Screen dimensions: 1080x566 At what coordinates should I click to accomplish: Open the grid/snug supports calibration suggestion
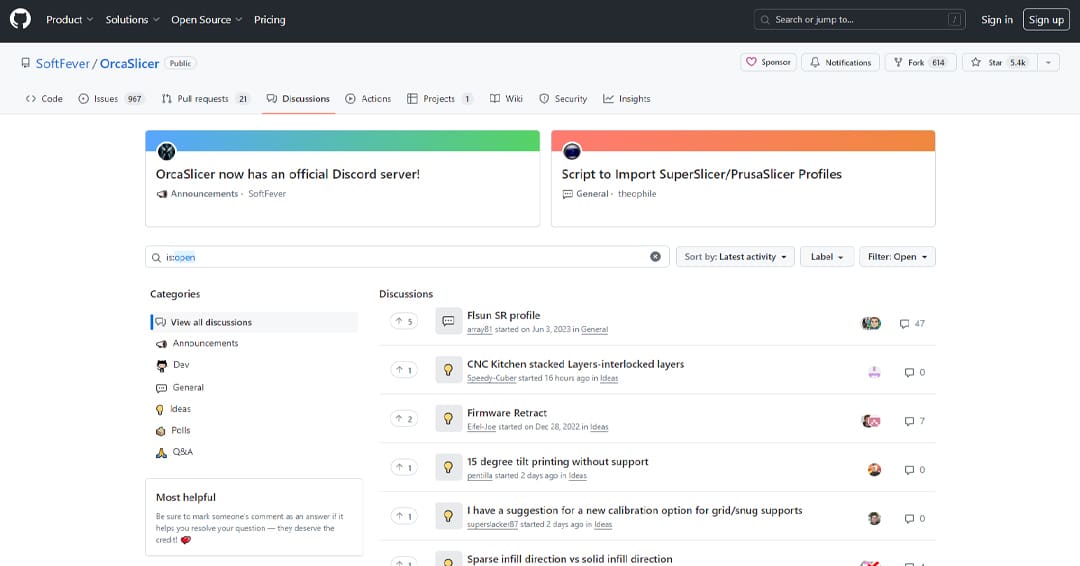[x=634, y=511]
